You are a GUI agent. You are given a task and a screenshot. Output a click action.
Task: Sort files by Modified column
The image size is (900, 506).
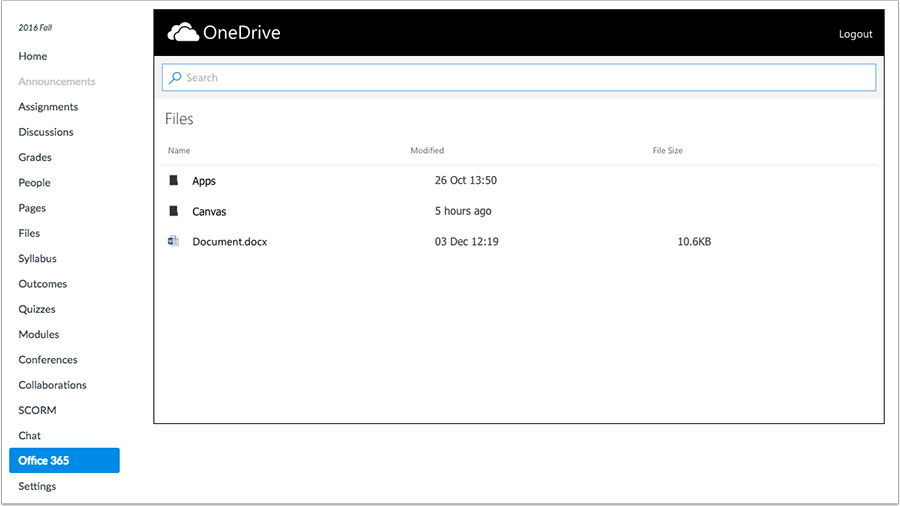click(x=427, y=151)
